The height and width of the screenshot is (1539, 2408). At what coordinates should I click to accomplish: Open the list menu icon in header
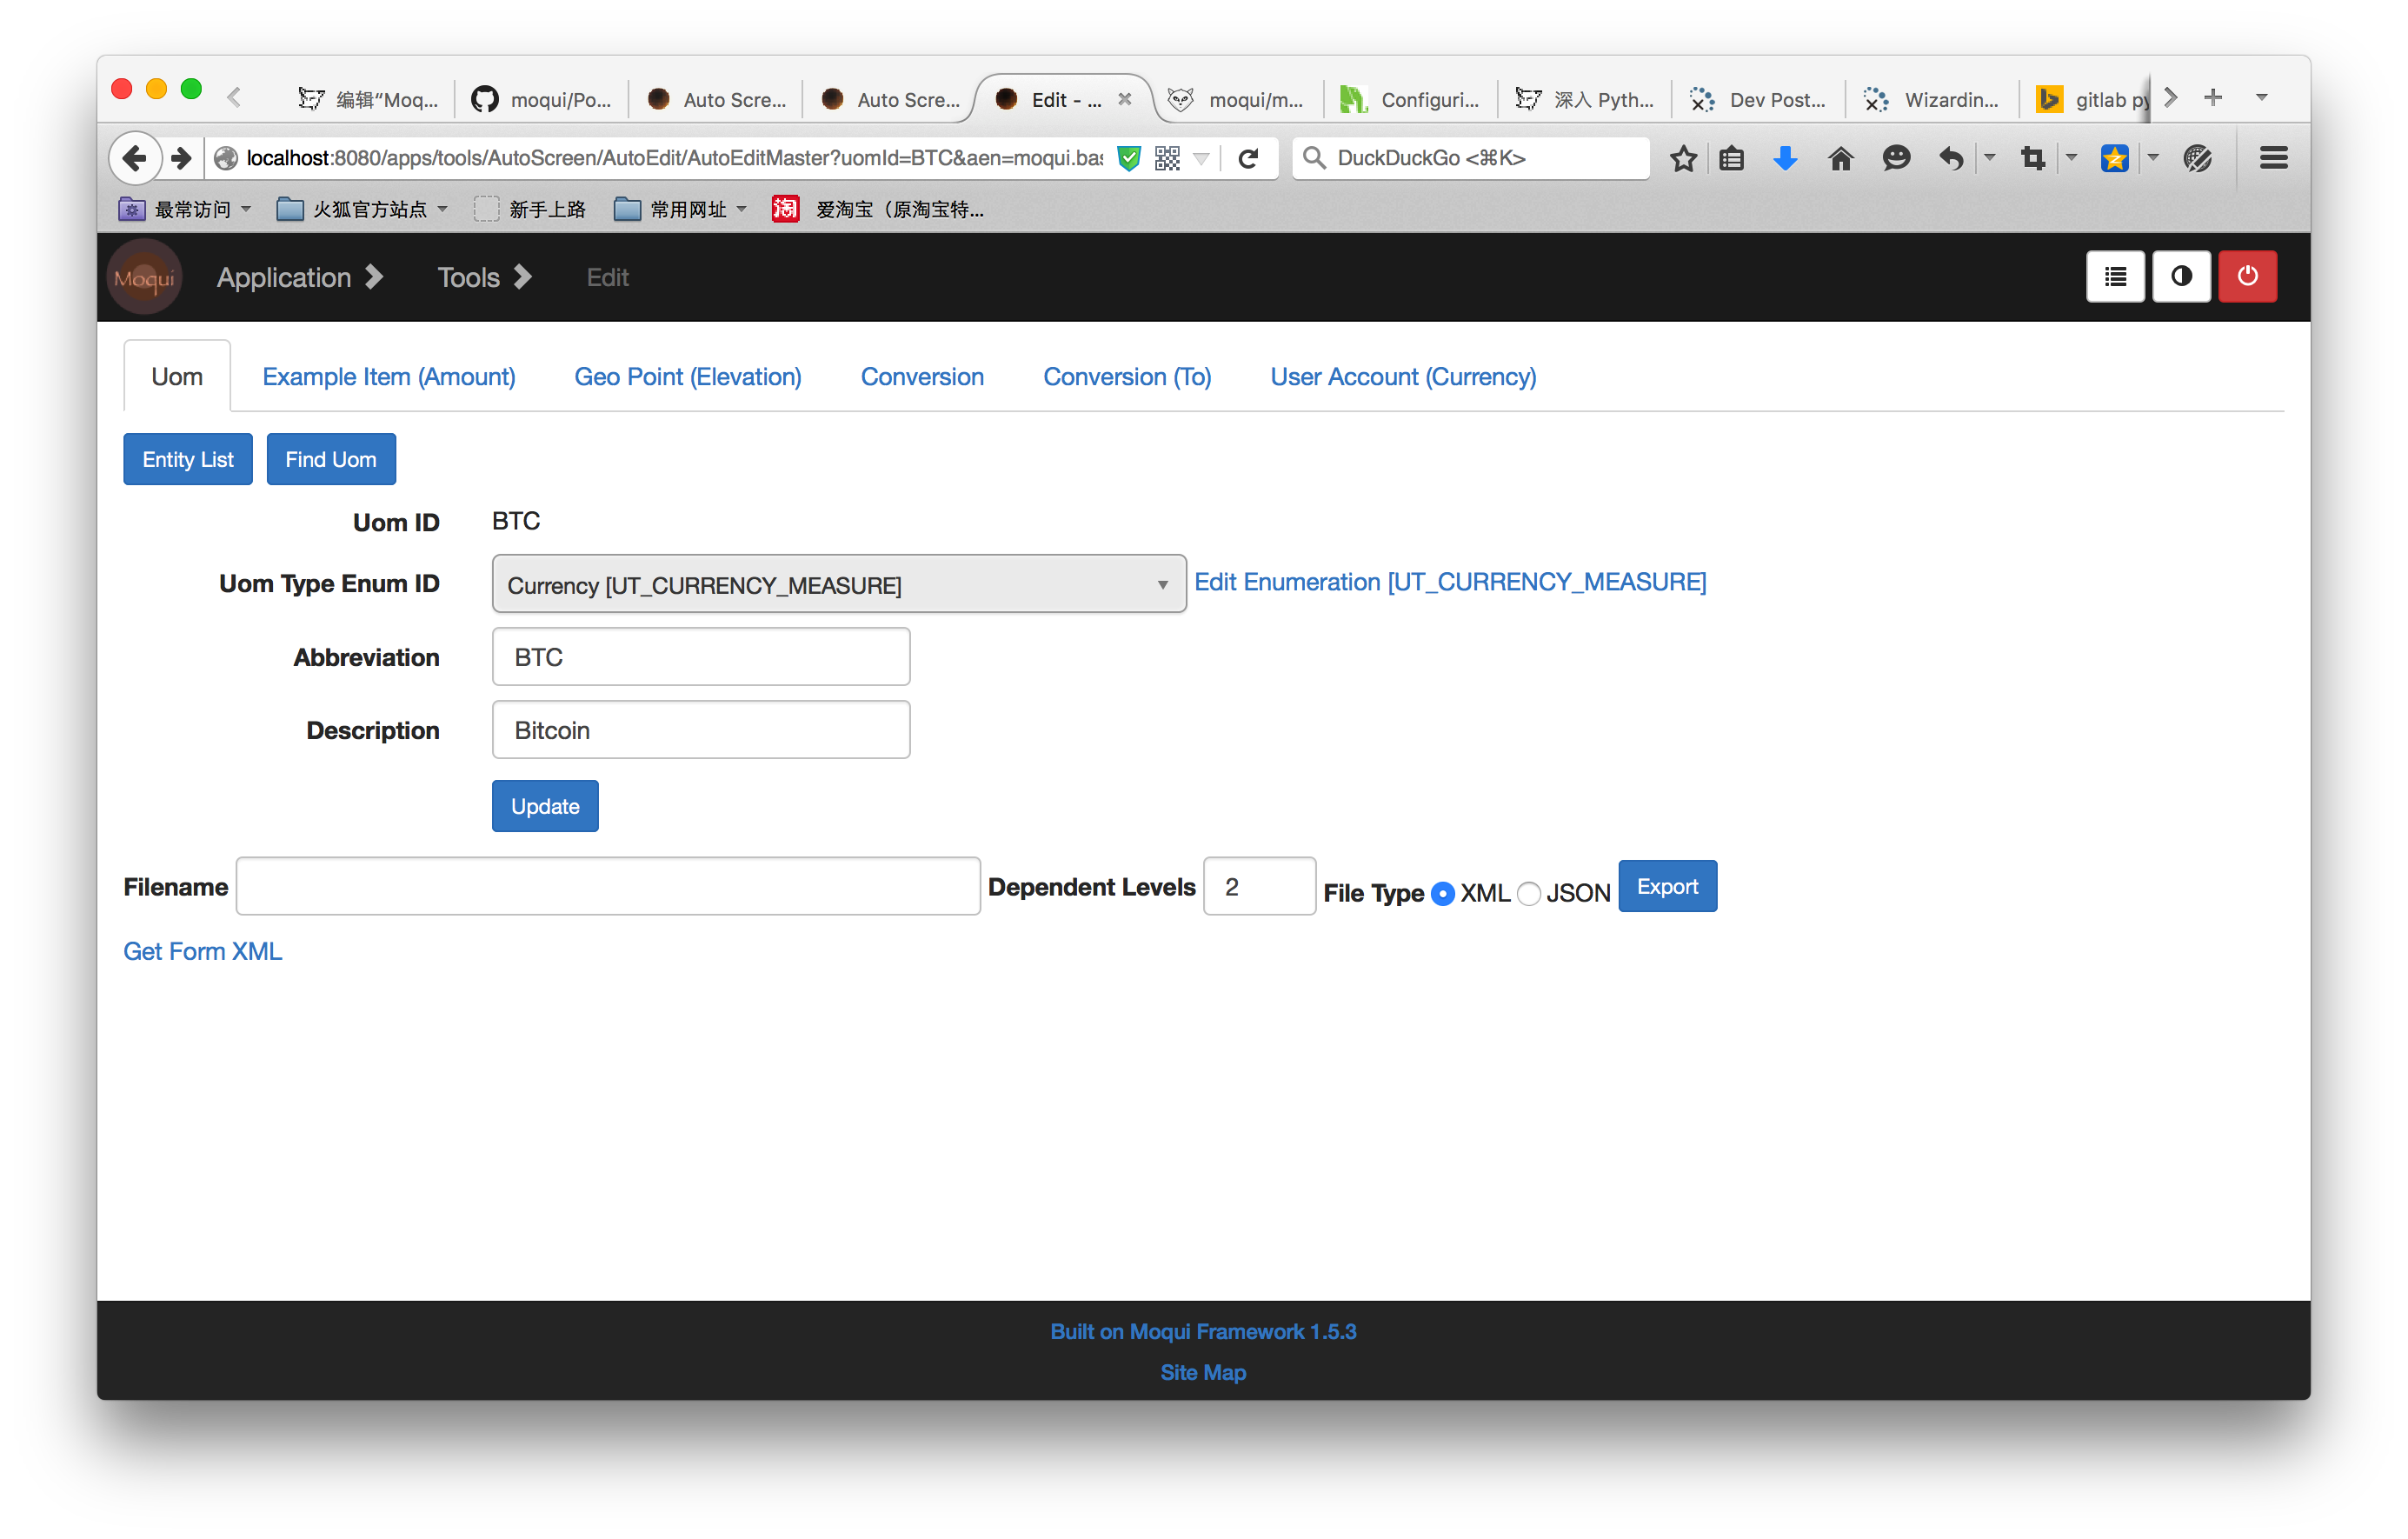[x=2115, y=276]
